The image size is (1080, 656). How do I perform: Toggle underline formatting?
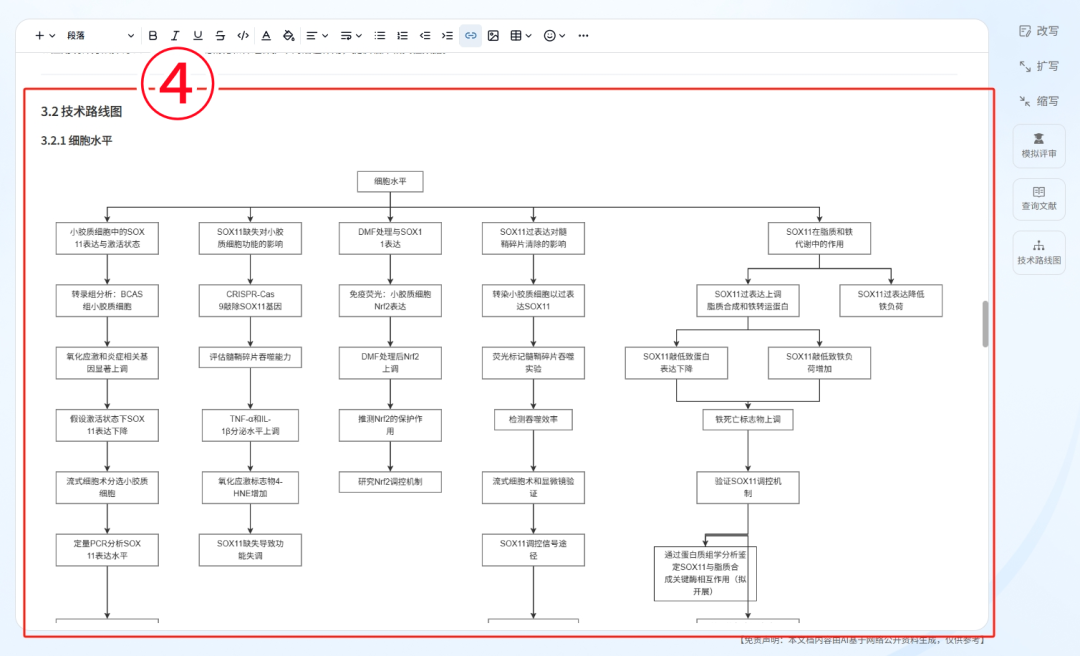click(198, 36)
